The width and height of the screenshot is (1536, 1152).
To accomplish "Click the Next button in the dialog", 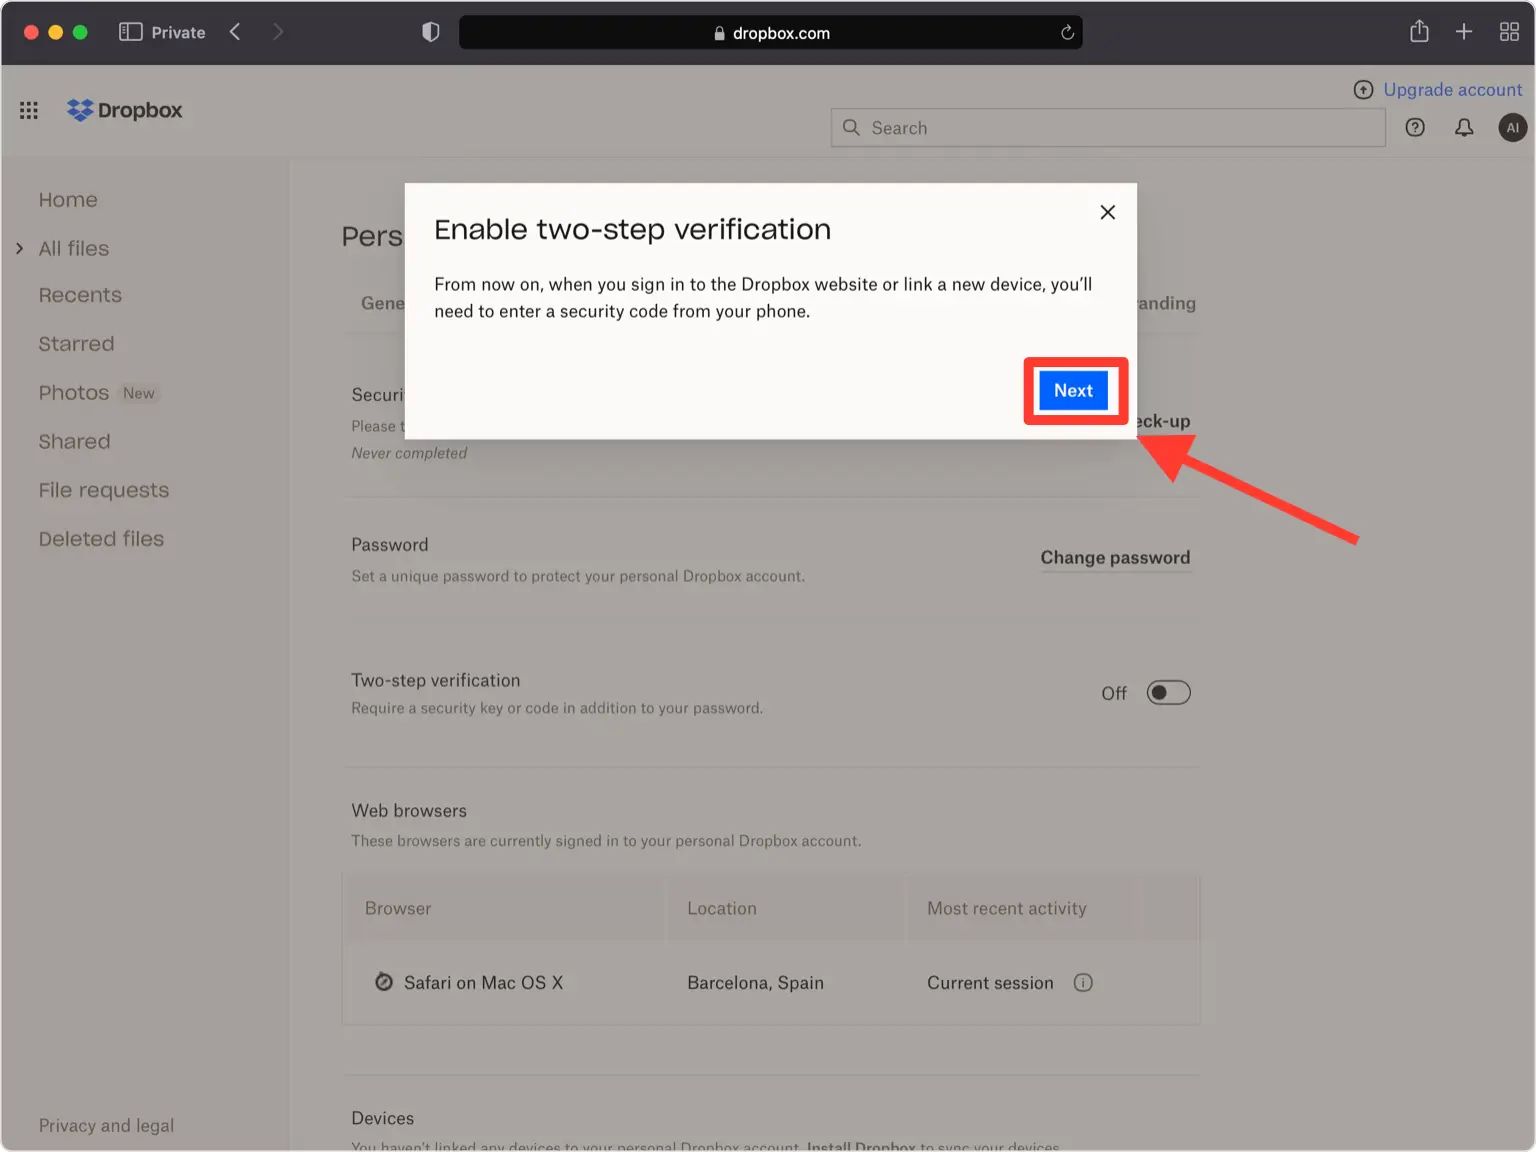I will coord(1073,391).
